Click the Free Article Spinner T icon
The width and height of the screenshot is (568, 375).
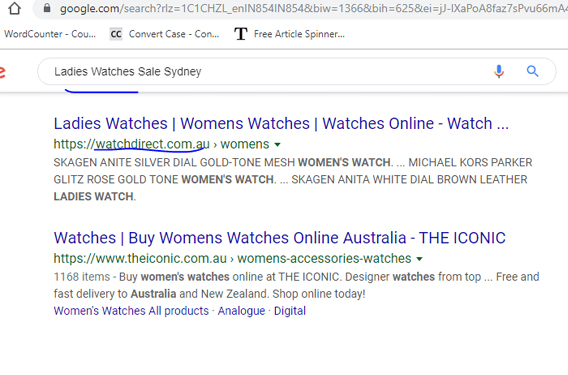coord(241,34)
